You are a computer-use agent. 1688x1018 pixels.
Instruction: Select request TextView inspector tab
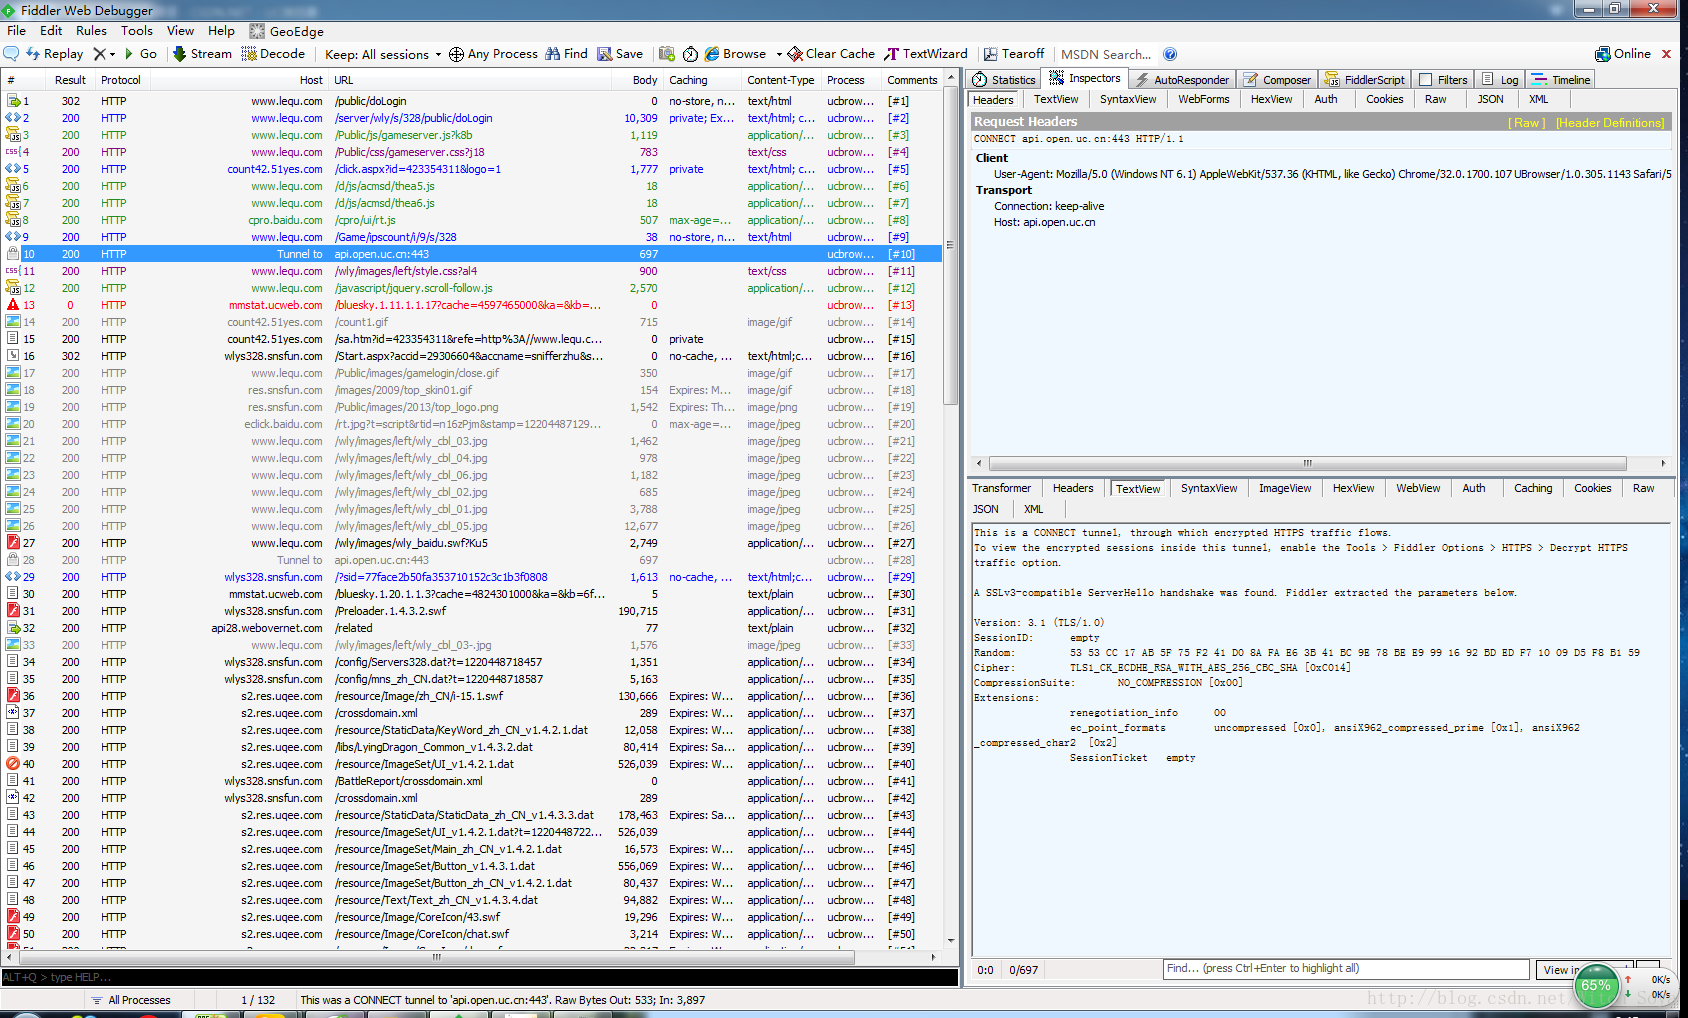[1056, 99]
